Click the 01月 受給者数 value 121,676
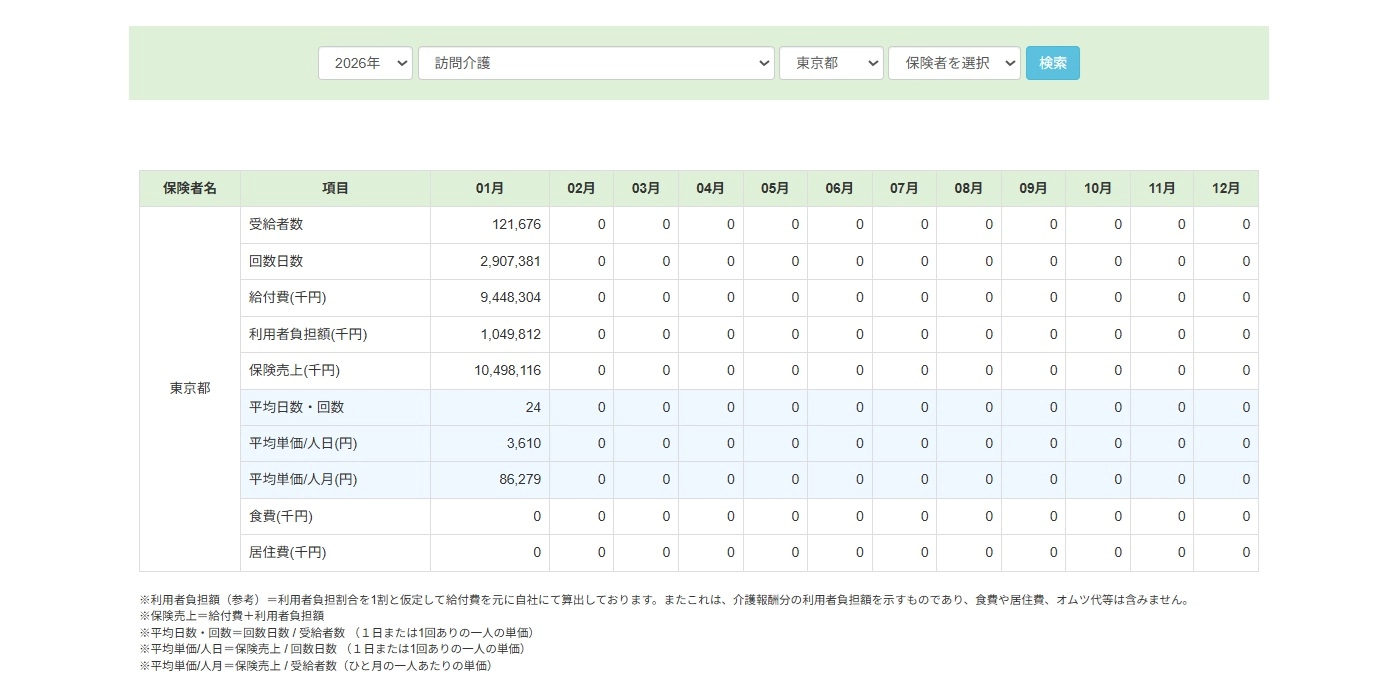Viewport: 1400px width, 700px height. click(516, 225)
